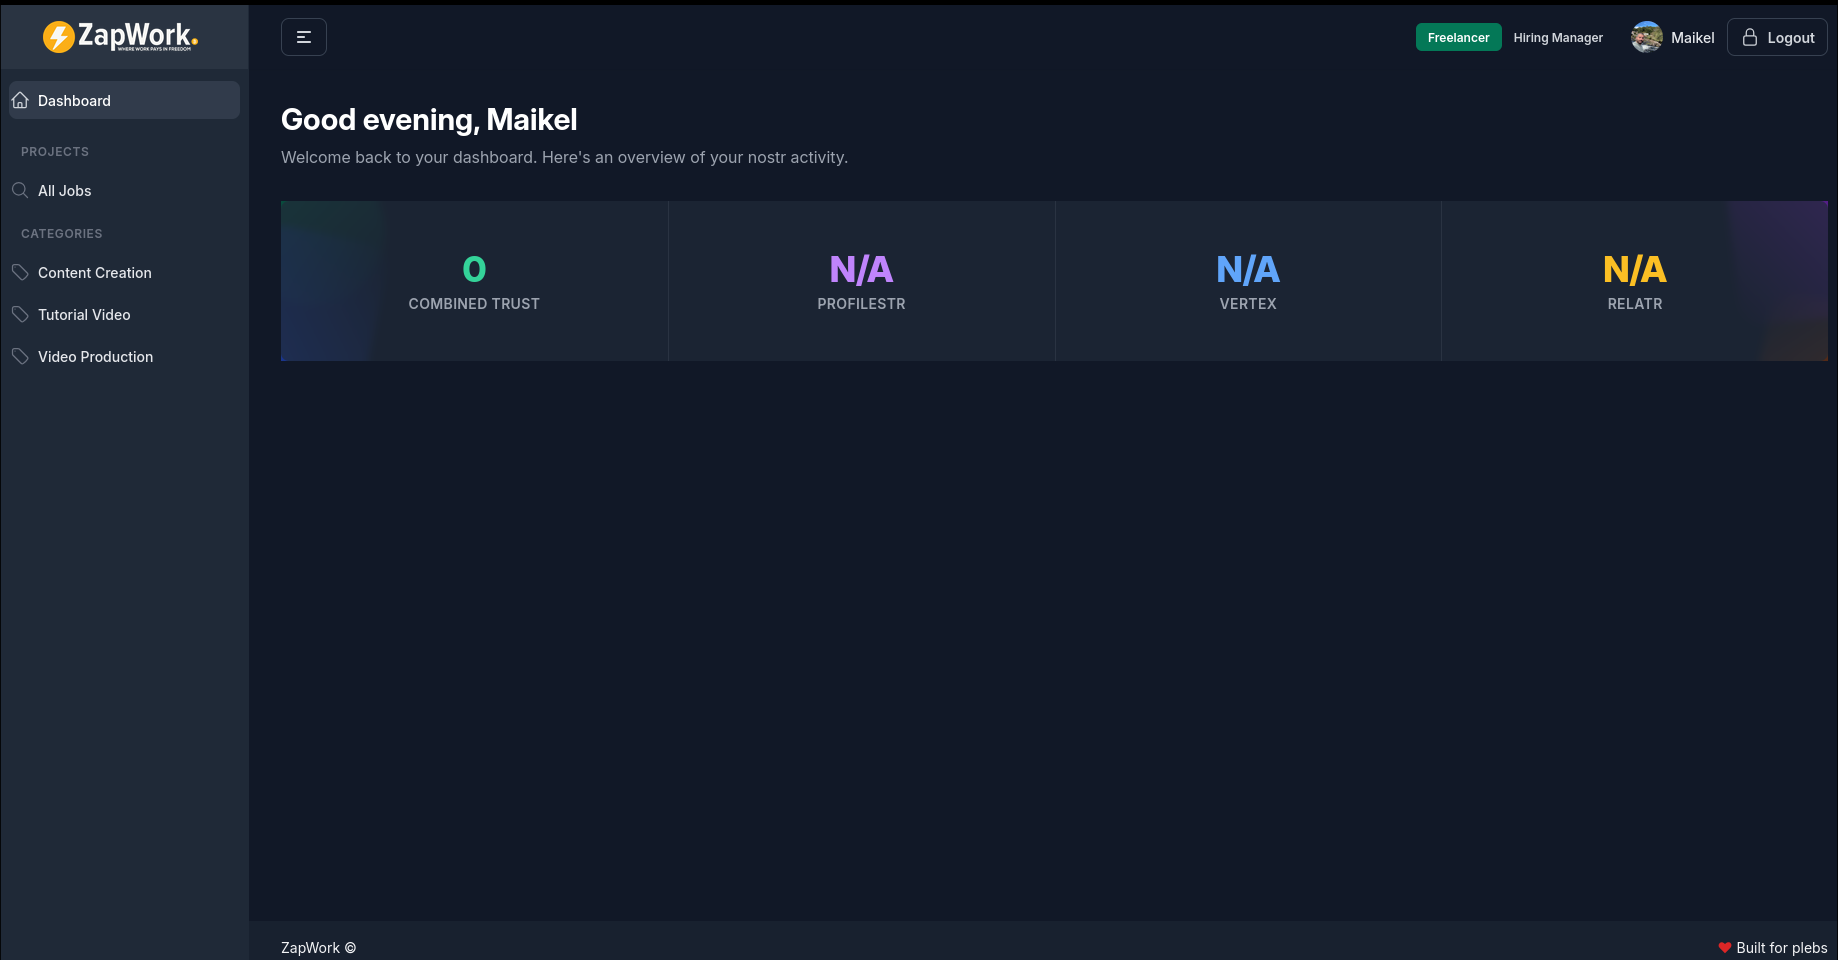Select the Vertex N/A score card

coord(1248,281)
